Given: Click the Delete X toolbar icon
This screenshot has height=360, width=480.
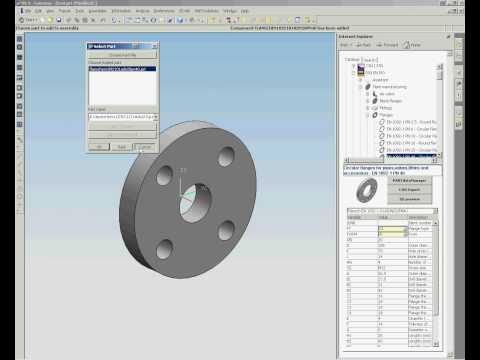Looking at the screenshot, I should pyautogui.click(x=93, y=20).
